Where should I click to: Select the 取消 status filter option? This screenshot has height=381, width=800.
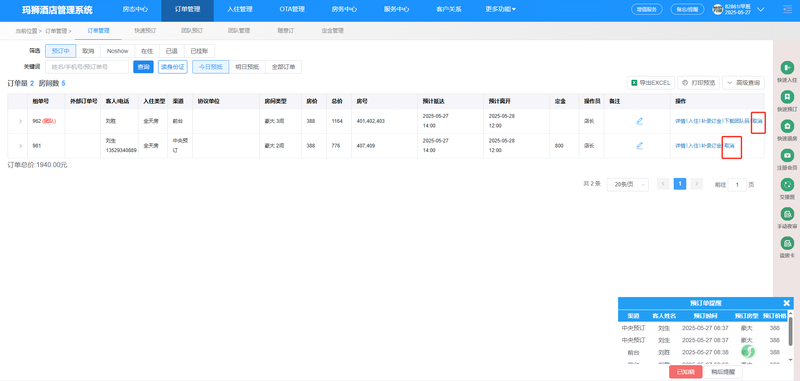point(88,51)
